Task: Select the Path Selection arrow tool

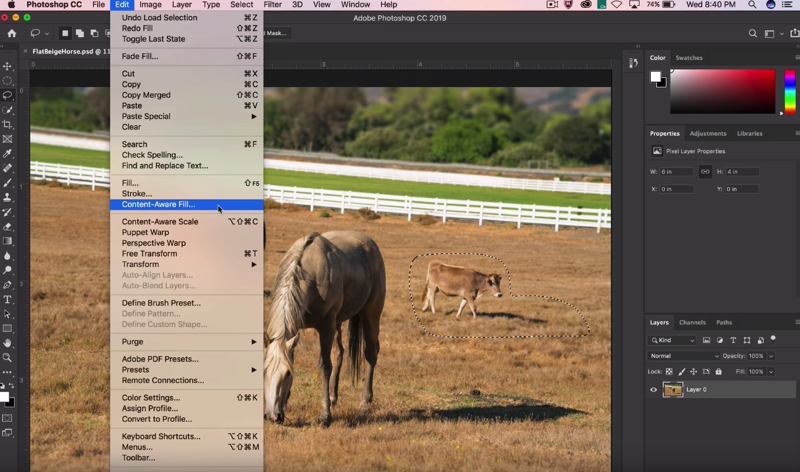Action: [x=7, y=314]
